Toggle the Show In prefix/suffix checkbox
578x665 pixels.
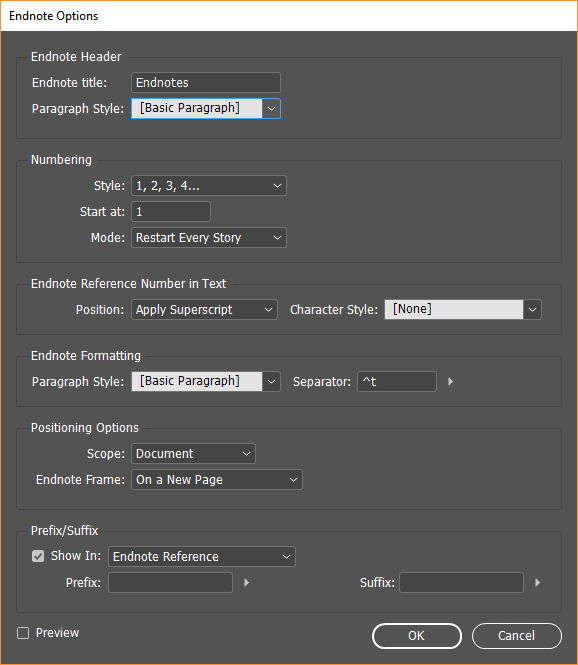pos(38,556)
